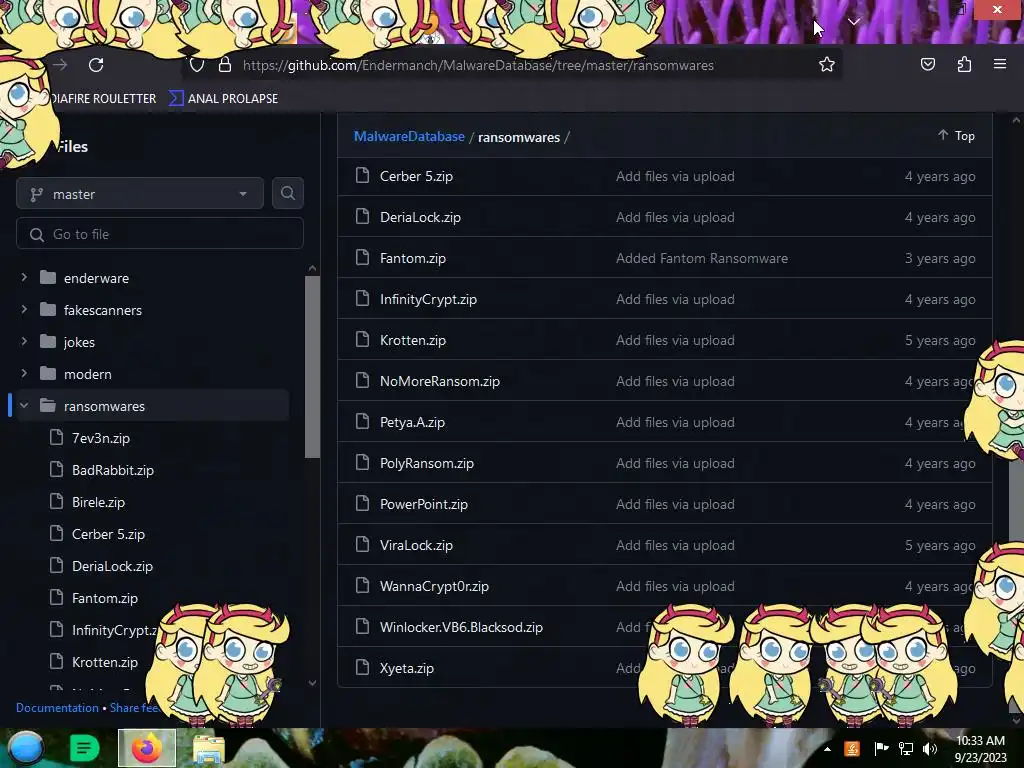Select 7ev3n.zip in the file tree
1024x768 pixels.
[x=101, y=438]
